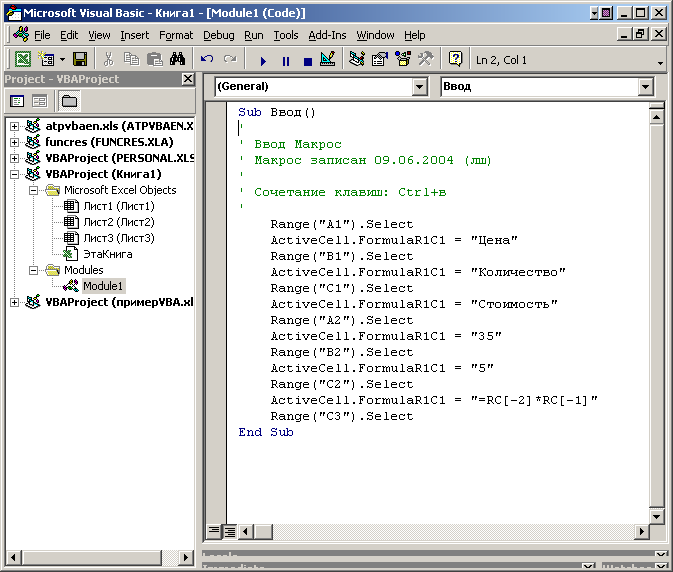
Task: Open Find with binoculars icon
Action: (x=177, y=59)
